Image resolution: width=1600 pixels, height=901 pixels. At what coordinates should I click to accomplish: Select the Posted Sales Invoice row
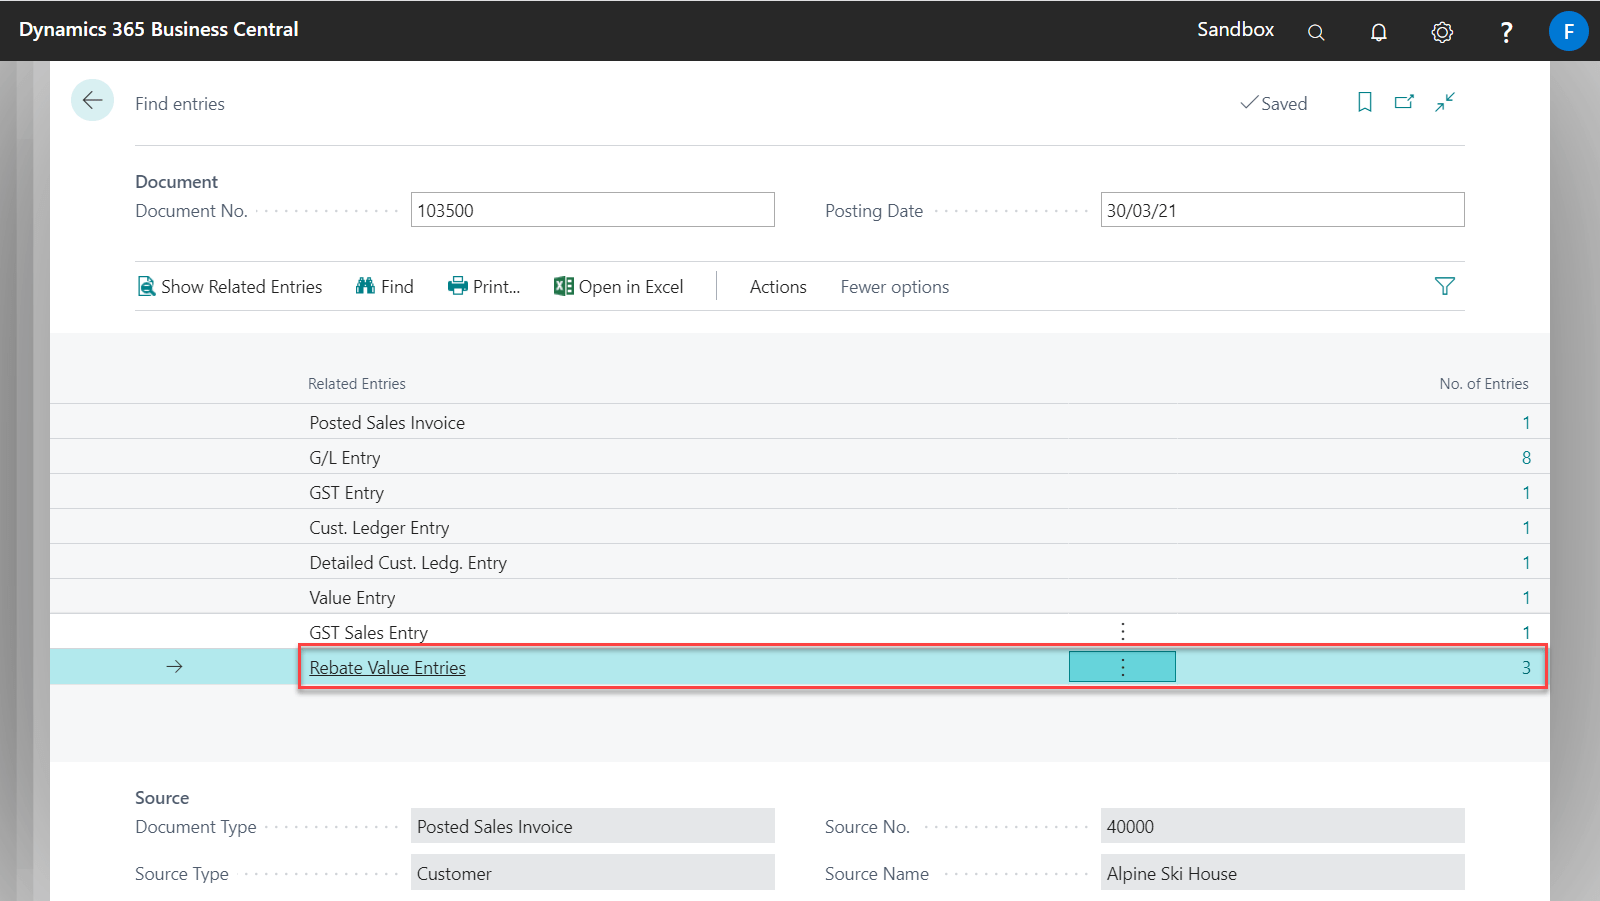coord(800,422)
